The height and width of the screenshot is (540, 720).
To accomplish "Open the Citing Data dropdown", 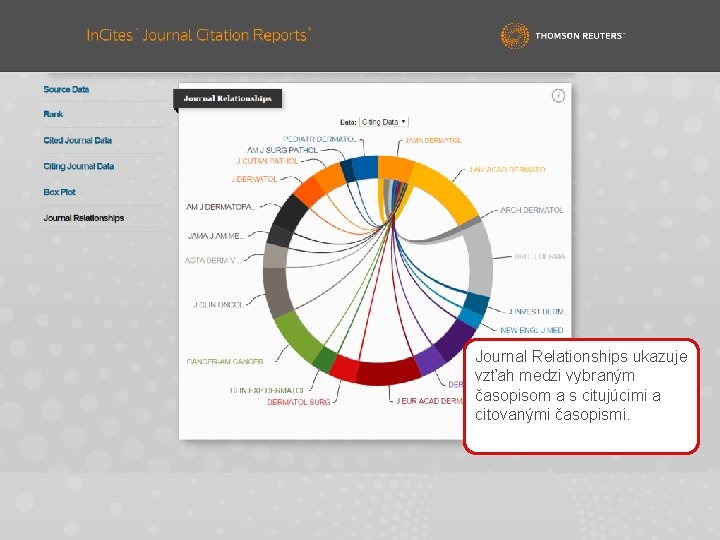I will click(x=384, y=122).
